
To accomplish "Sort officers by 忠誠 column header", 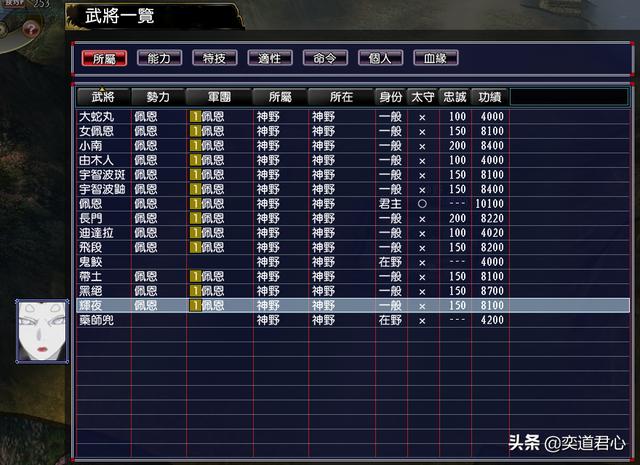I will [x=455, y=97].
